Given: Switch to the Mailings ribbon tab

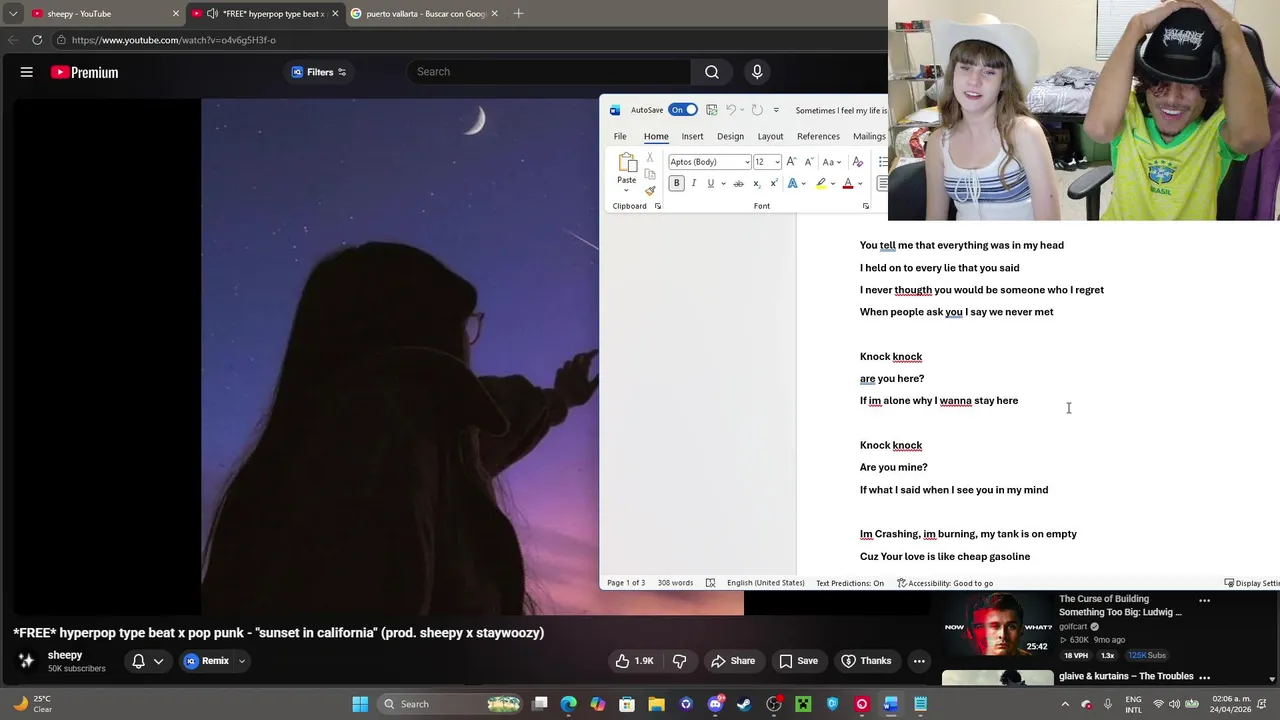Looking at the screenshot, I should (x=869, y=136).
